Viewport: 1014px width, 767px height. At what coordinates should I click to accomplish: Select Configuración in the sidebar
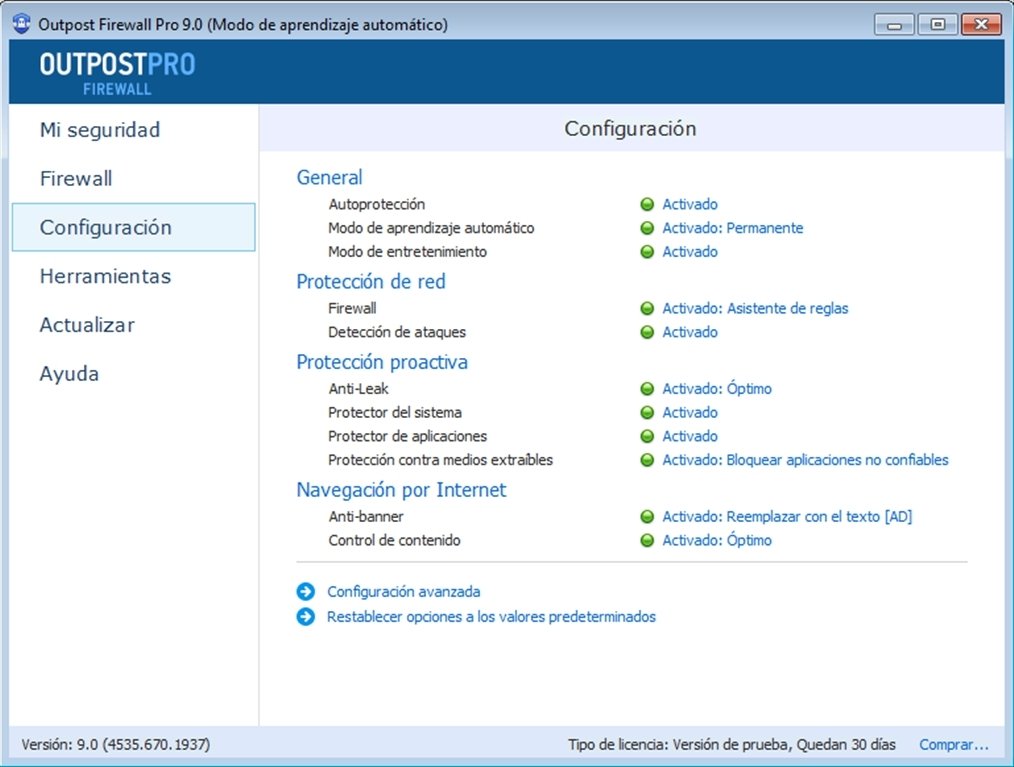133,227
